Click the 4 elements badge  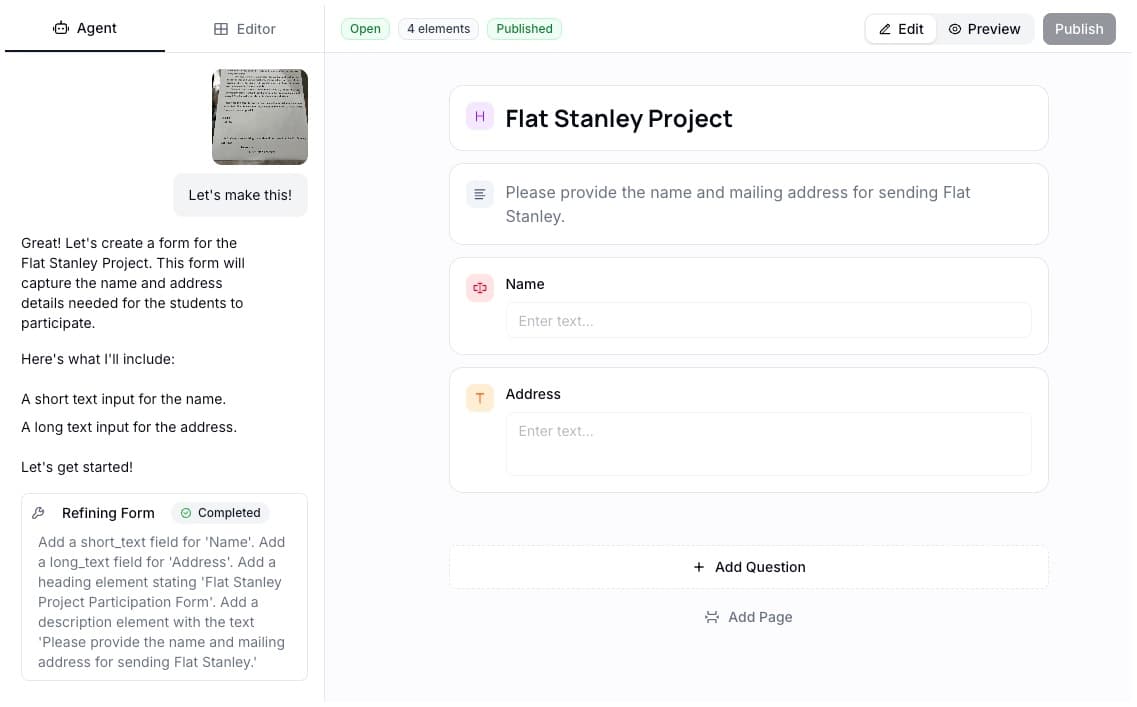click(438, 29)
